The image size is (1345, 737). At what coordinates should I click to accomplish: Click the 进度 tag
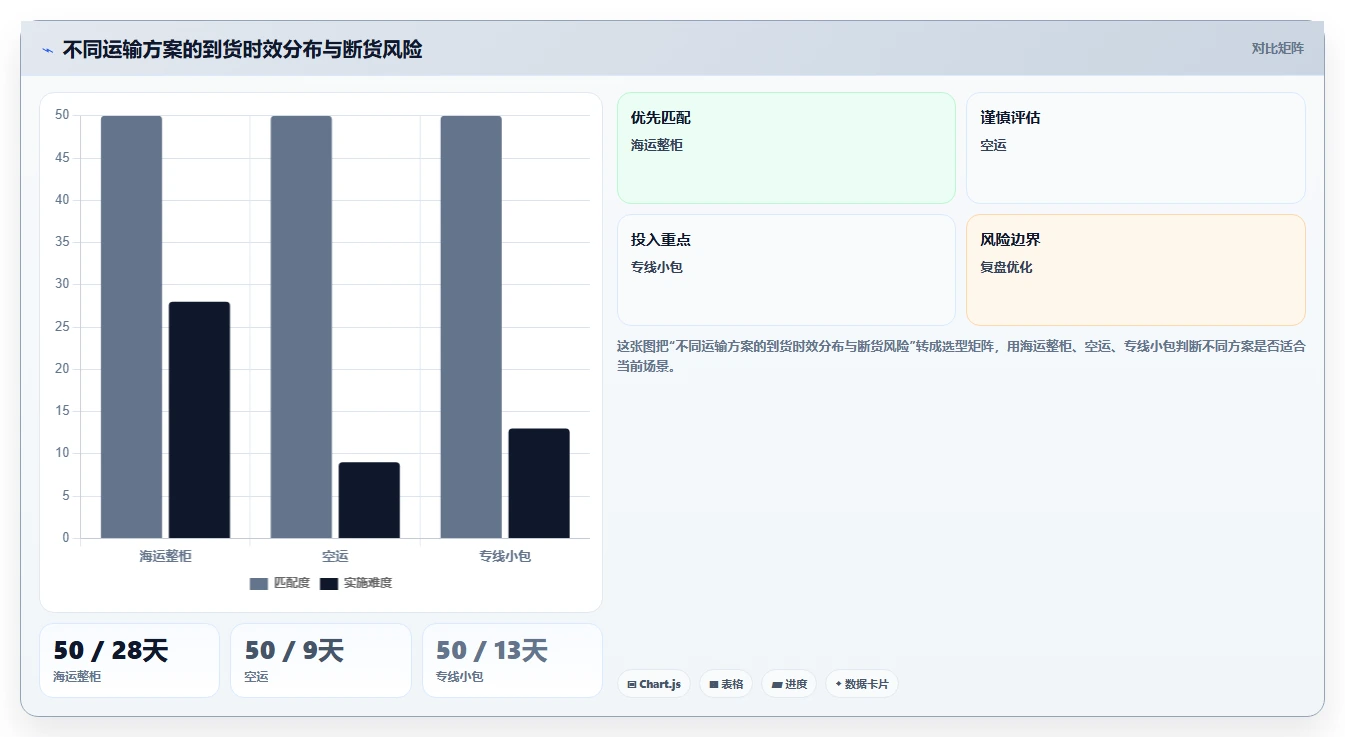pos(789,684)
